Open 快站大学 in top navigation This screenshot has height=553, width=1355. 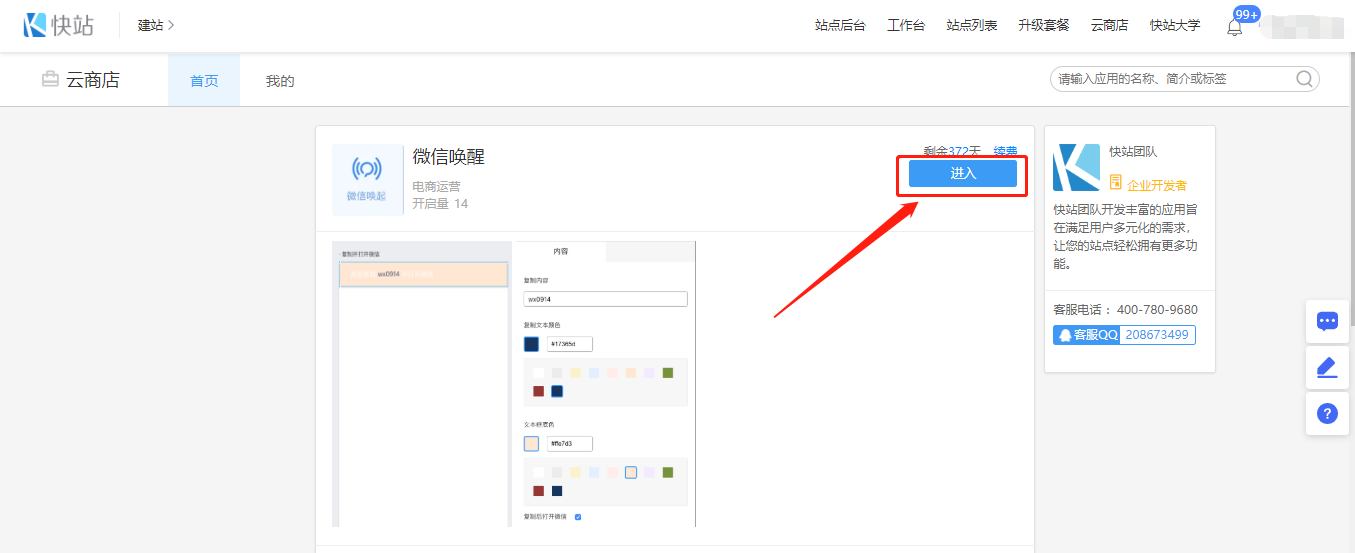[1175, 26]
